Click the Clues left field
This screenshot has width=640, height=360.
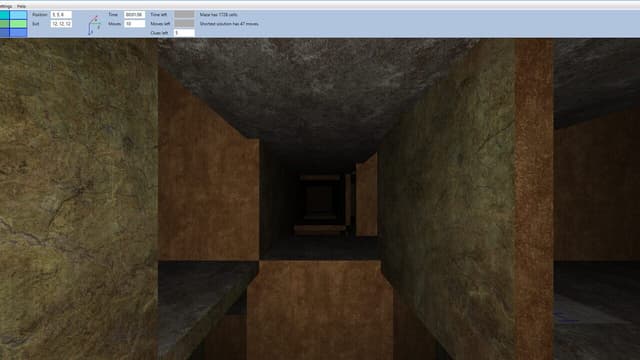click(x=184, y=33)
